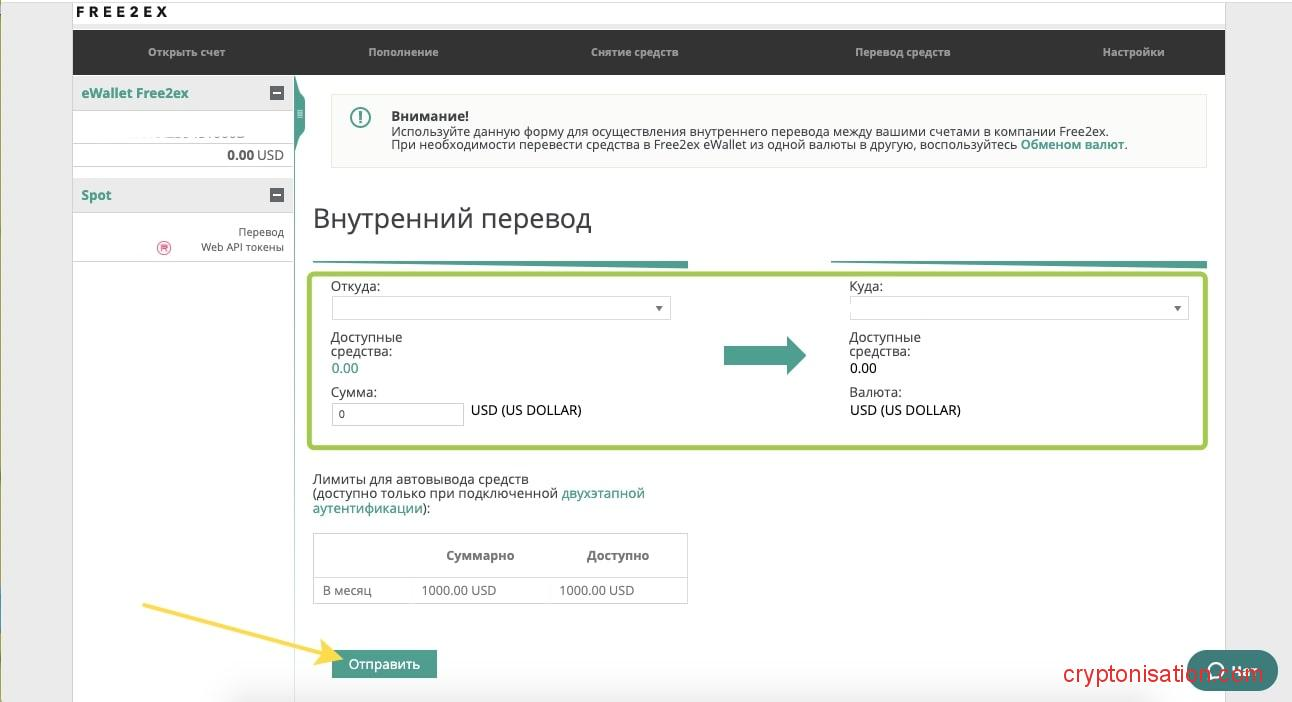The height and width of the screenshot is (702, 1292).
Task: Collapse the eWallet Free2ex panel
Action: coord(277,93)
